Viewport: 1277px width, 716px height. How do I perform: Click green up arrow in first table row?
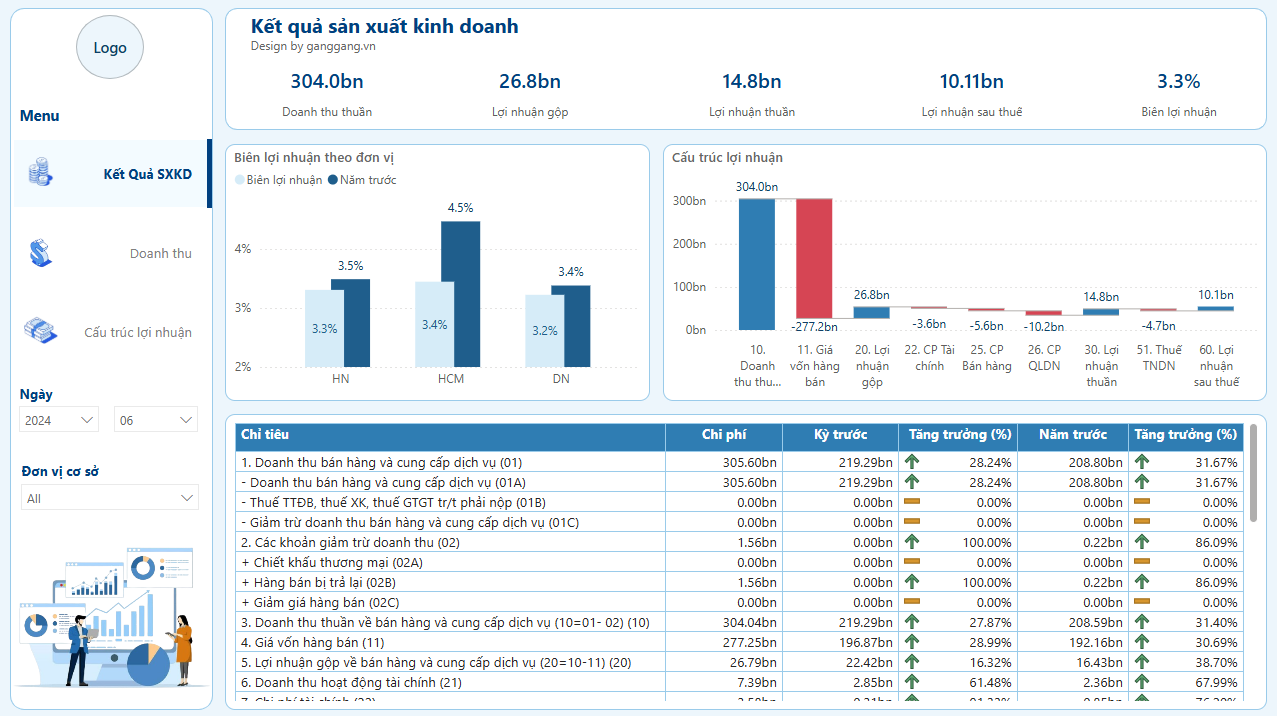(911, 462)
